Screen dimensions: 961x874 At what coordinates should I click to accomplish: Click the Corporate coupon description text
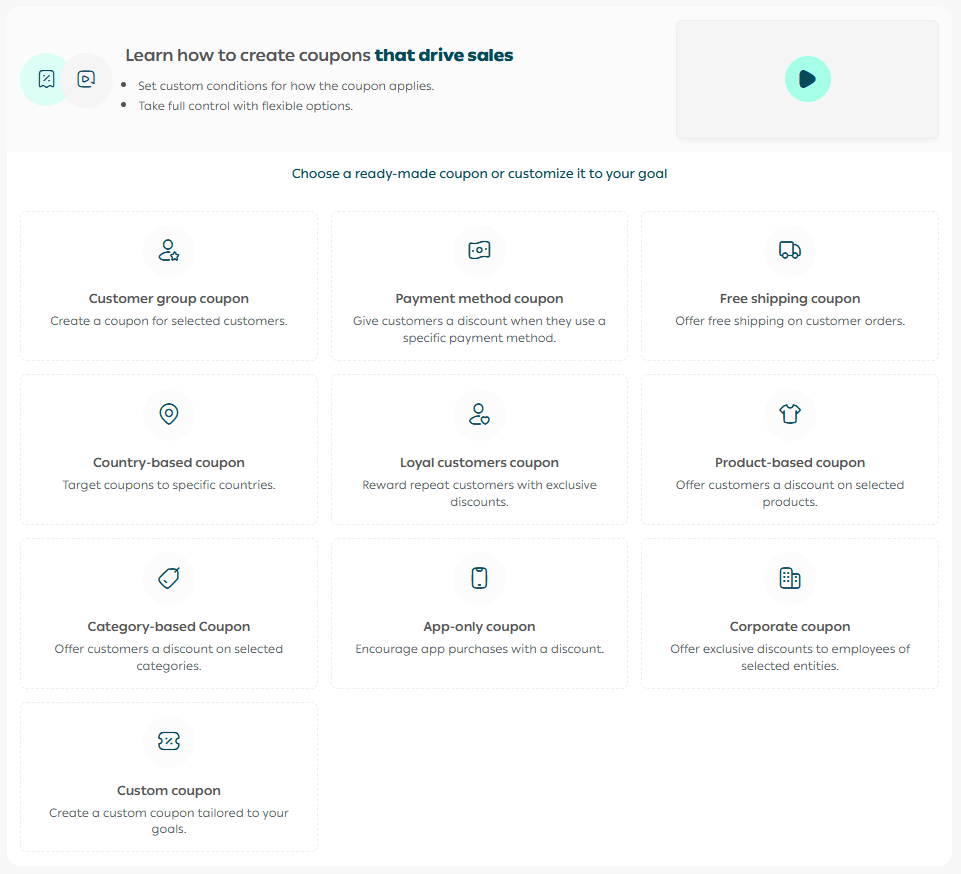789,657
